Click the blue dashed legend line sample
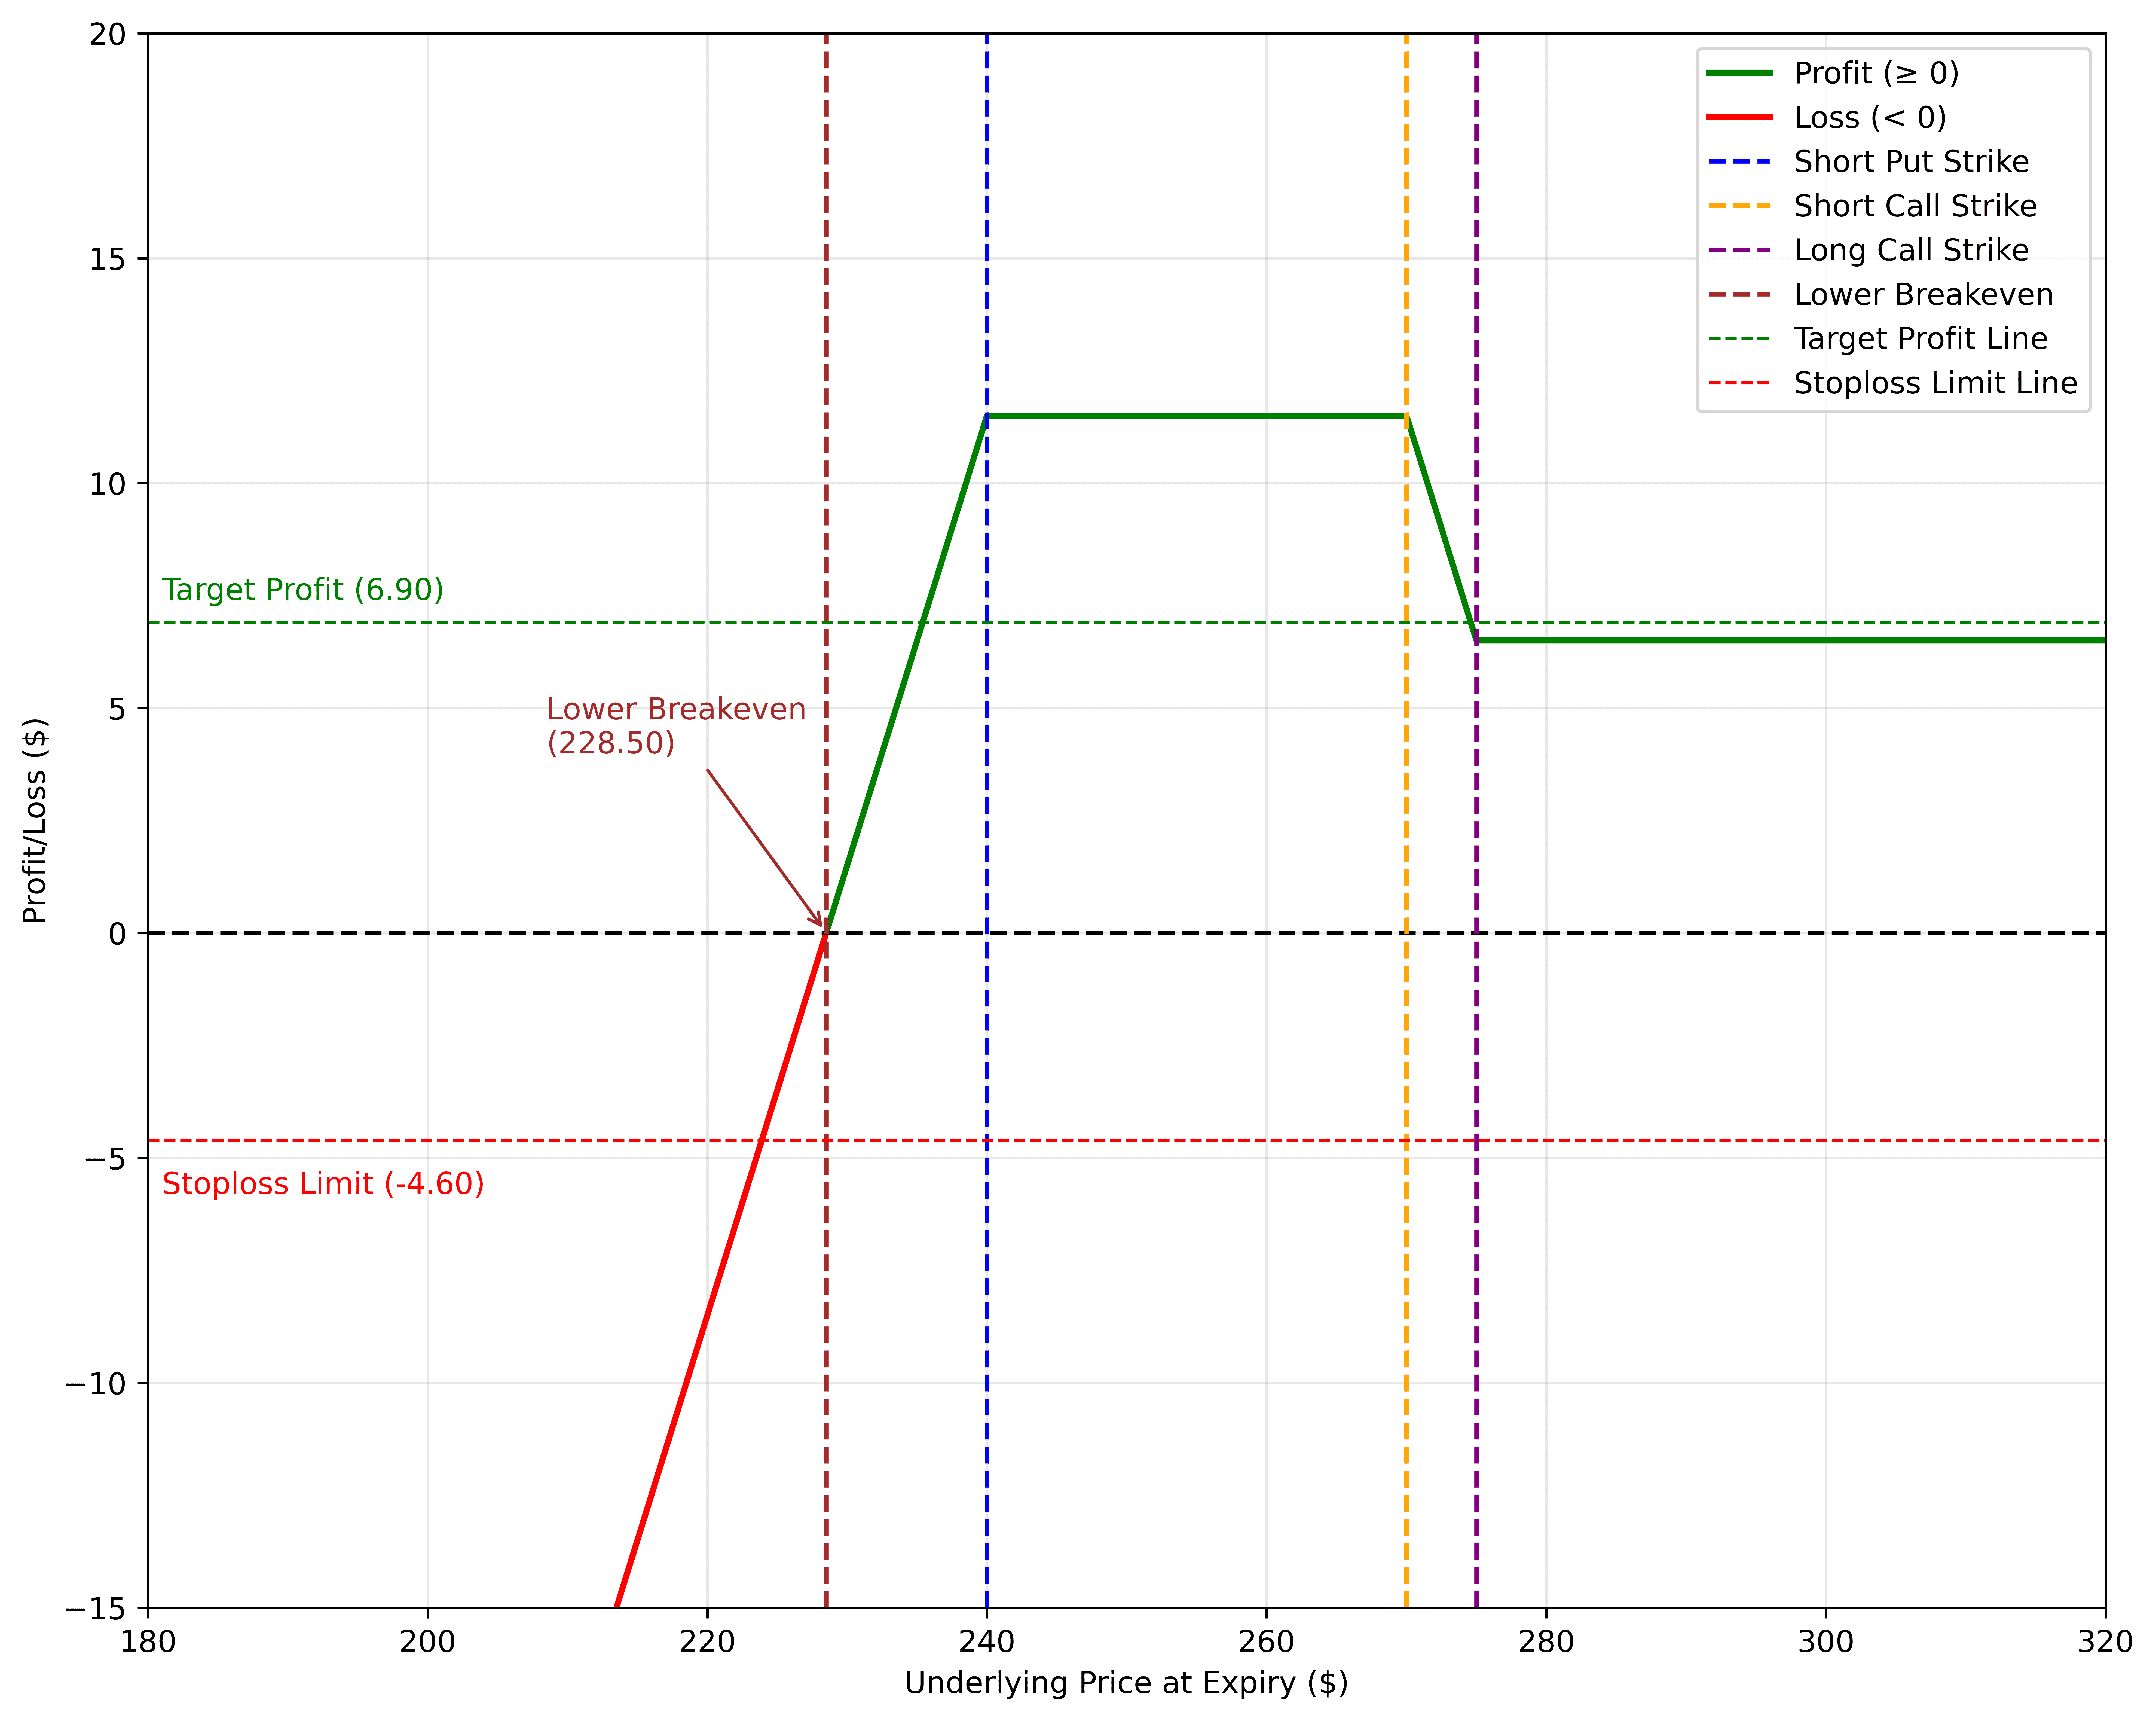This screenshot has height=1721, width=2156. coord(1739,162)
